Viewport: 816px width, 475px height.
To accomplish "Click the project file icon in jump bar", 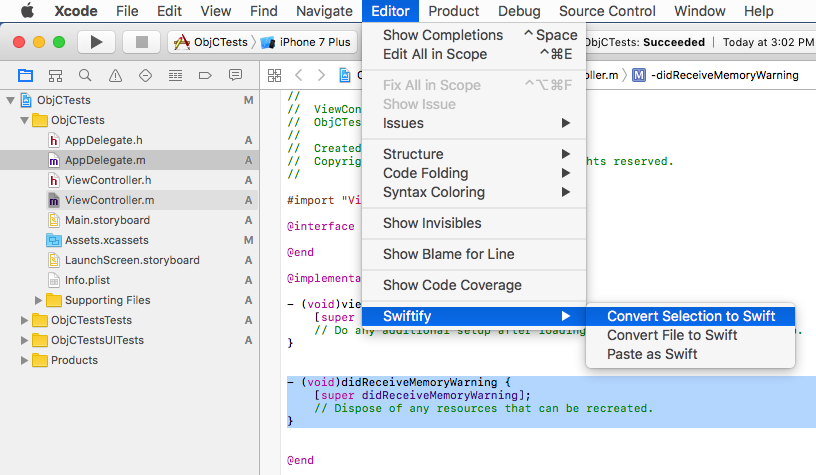I will (345, 75).
